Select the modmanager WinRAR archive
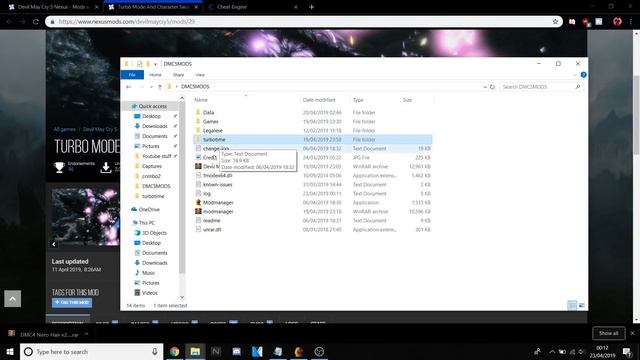Viewport: 640px width, 360px height. pos(218,211)
